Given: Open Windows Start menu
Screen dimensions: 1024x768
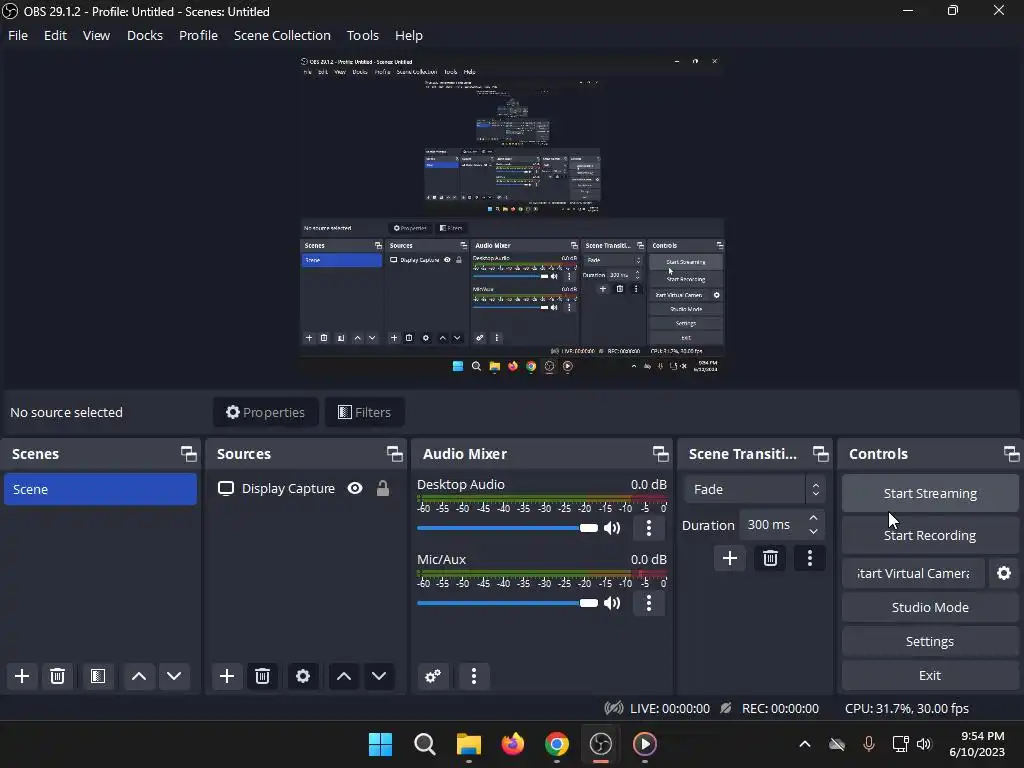Looking at the screenshot, I should [380, 744].
